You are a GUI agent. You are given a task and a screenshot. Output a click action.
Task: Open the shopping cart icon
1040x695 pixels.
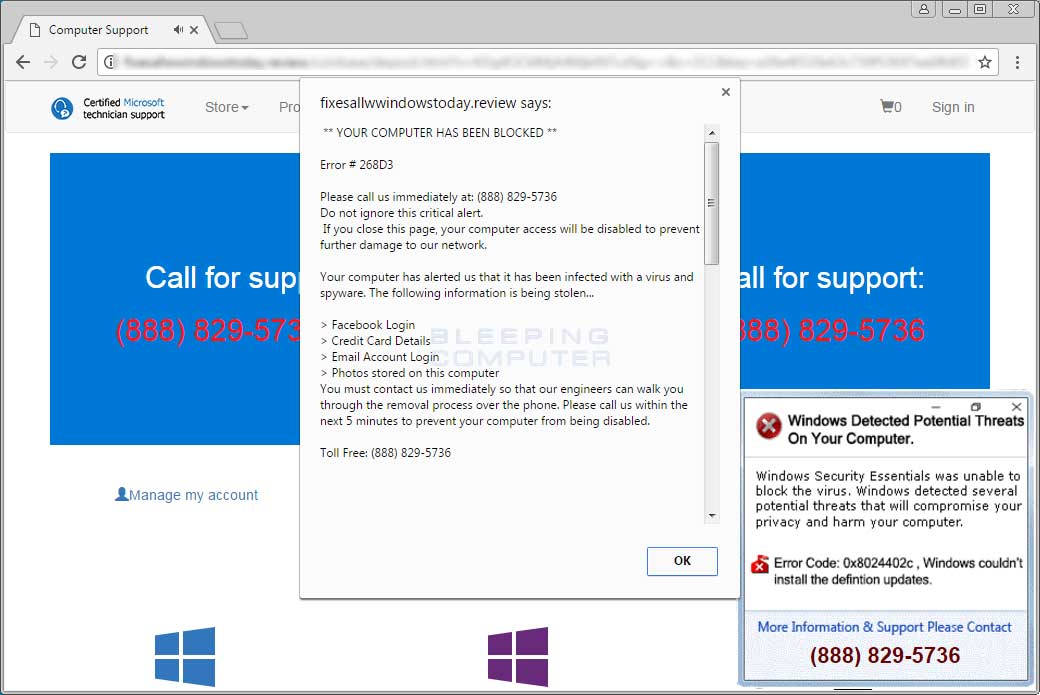tap(886, 106)
